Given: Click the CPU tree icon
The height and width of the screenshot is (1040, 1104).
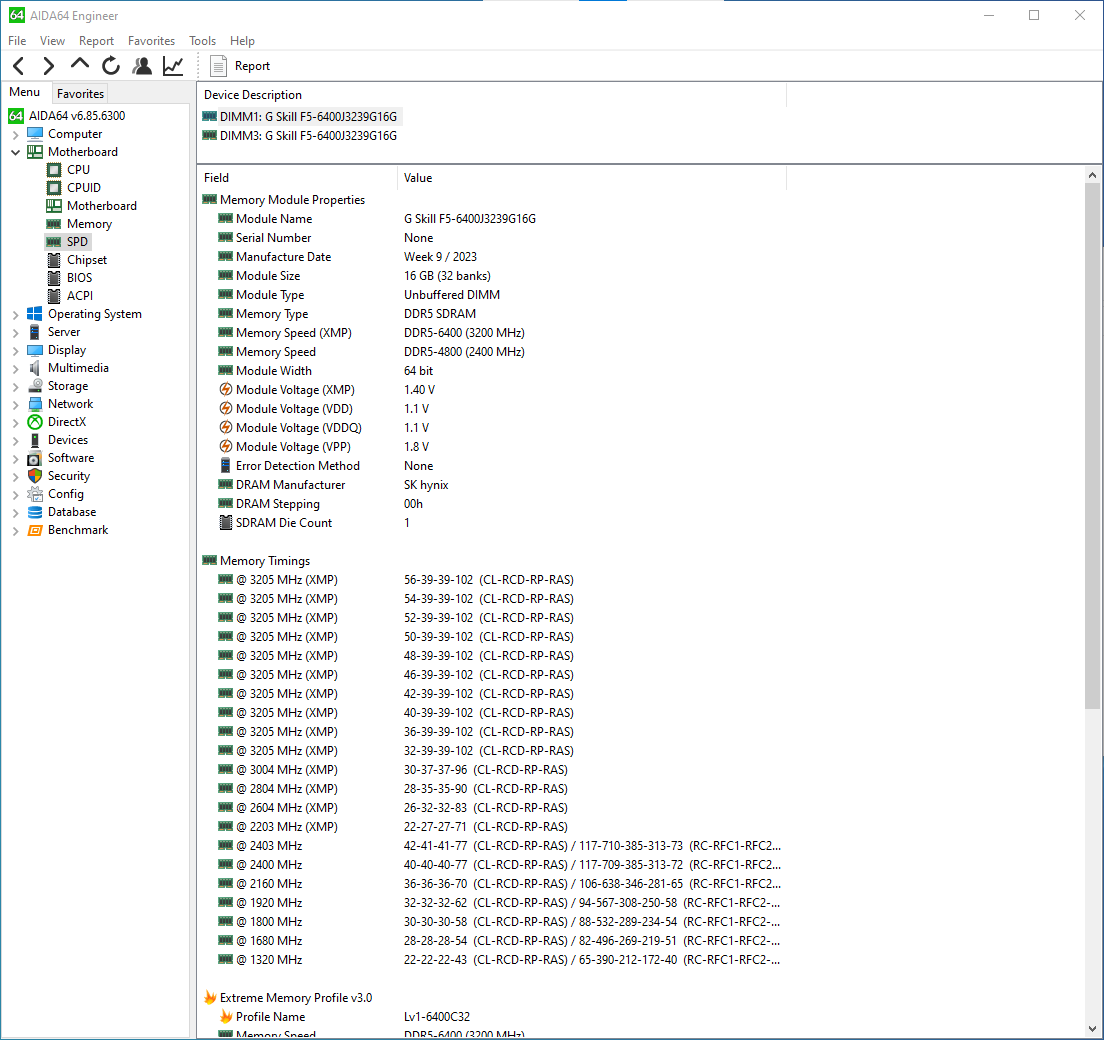Looking at the screenshot, I should tap(54, 170).
